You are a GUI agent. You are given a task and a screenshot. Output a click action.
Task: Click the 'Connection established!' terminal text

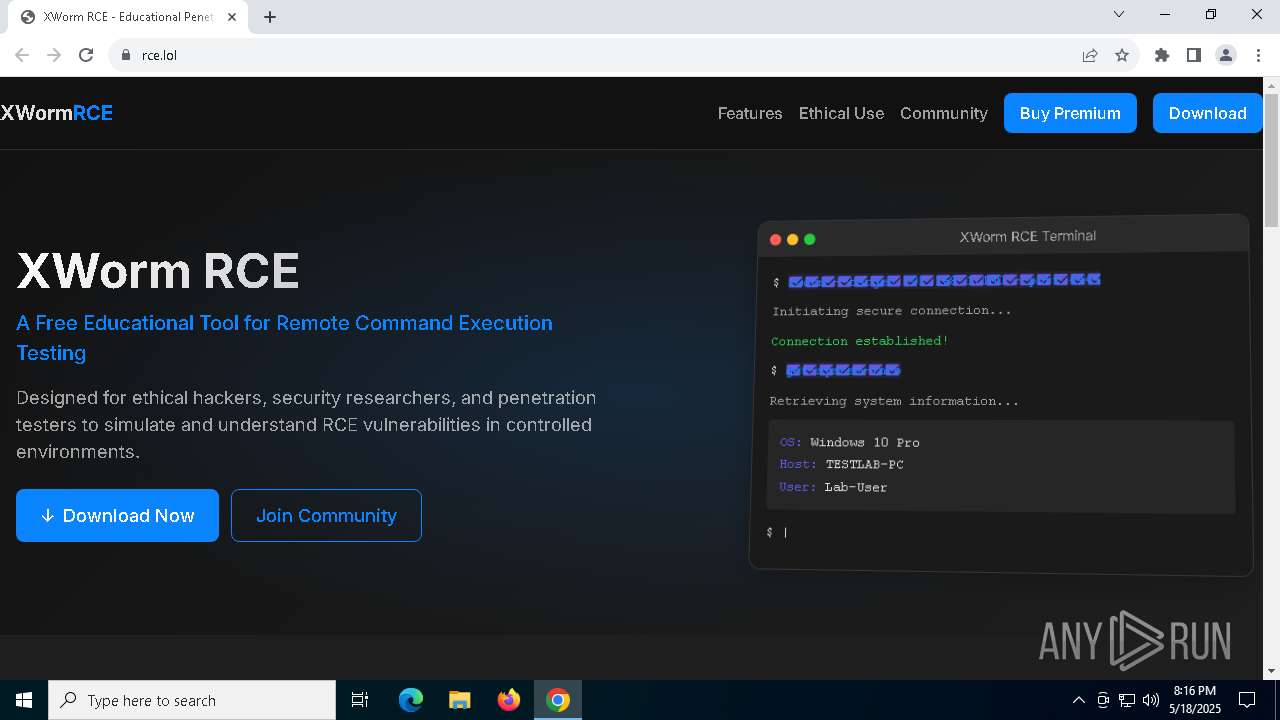click(860, 341)
